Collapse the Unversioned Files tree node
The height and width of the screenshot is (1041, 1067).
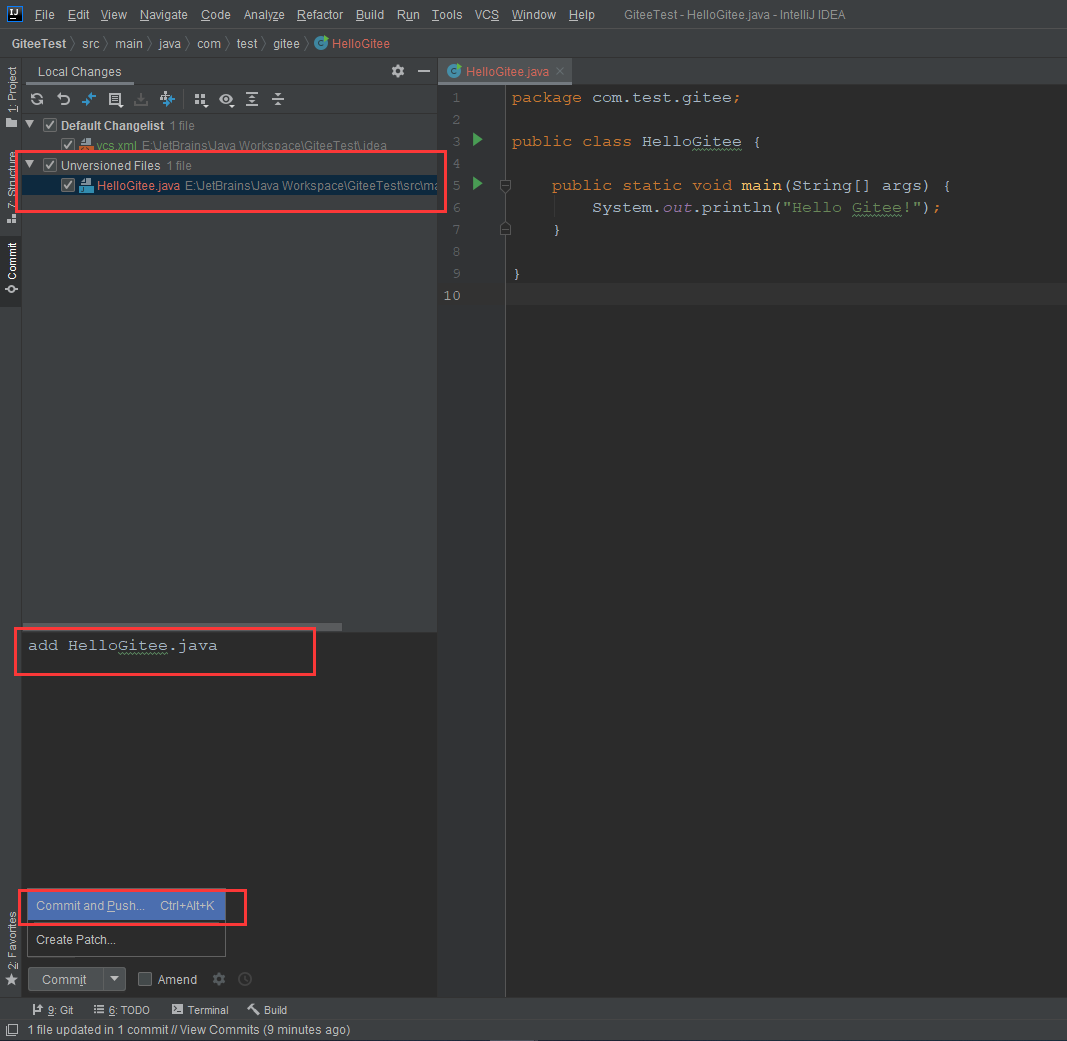30,165
